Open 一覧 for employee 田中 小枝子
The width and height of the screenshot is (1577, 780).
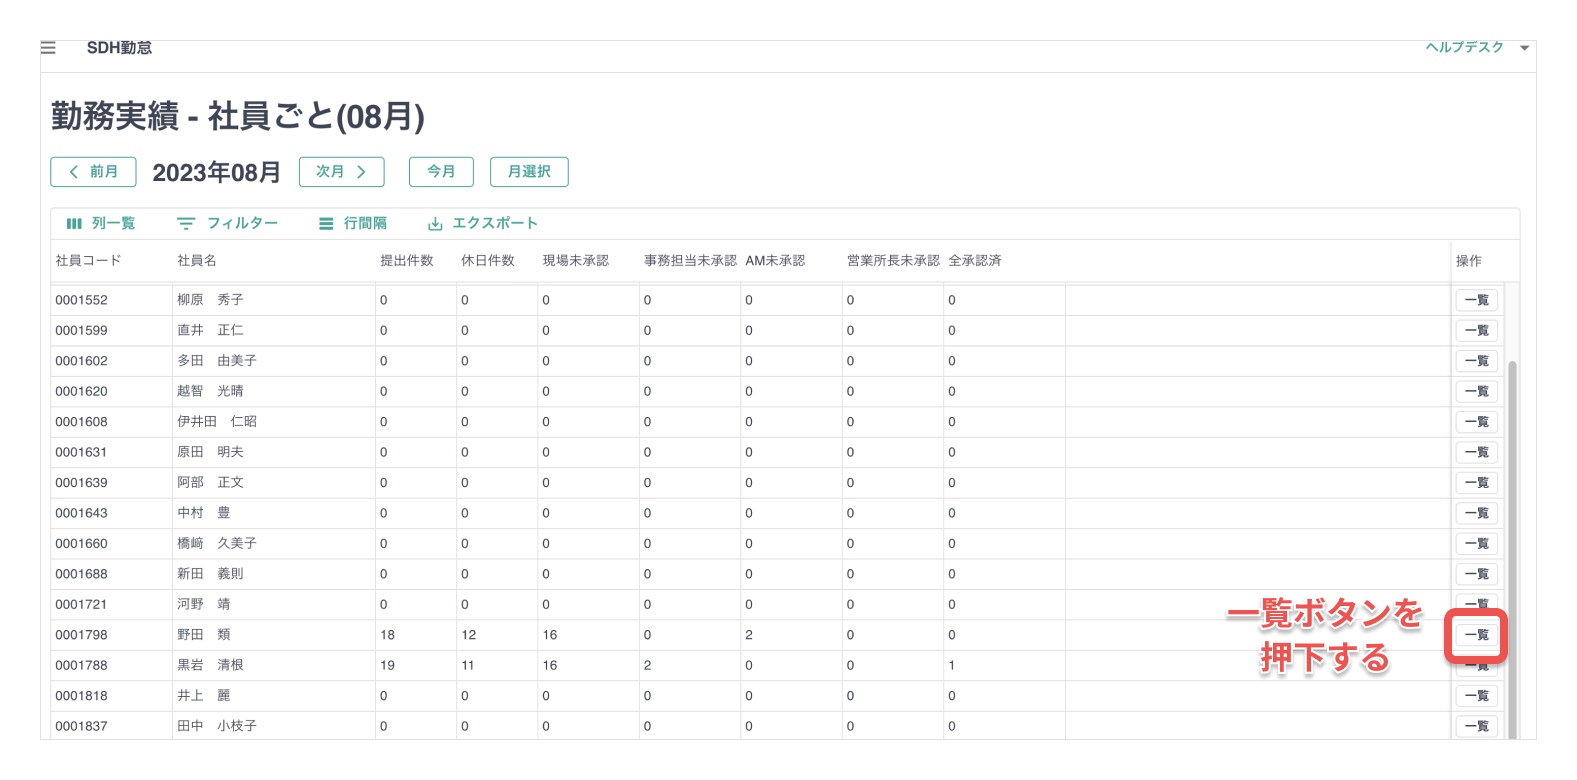point(1476,726)
